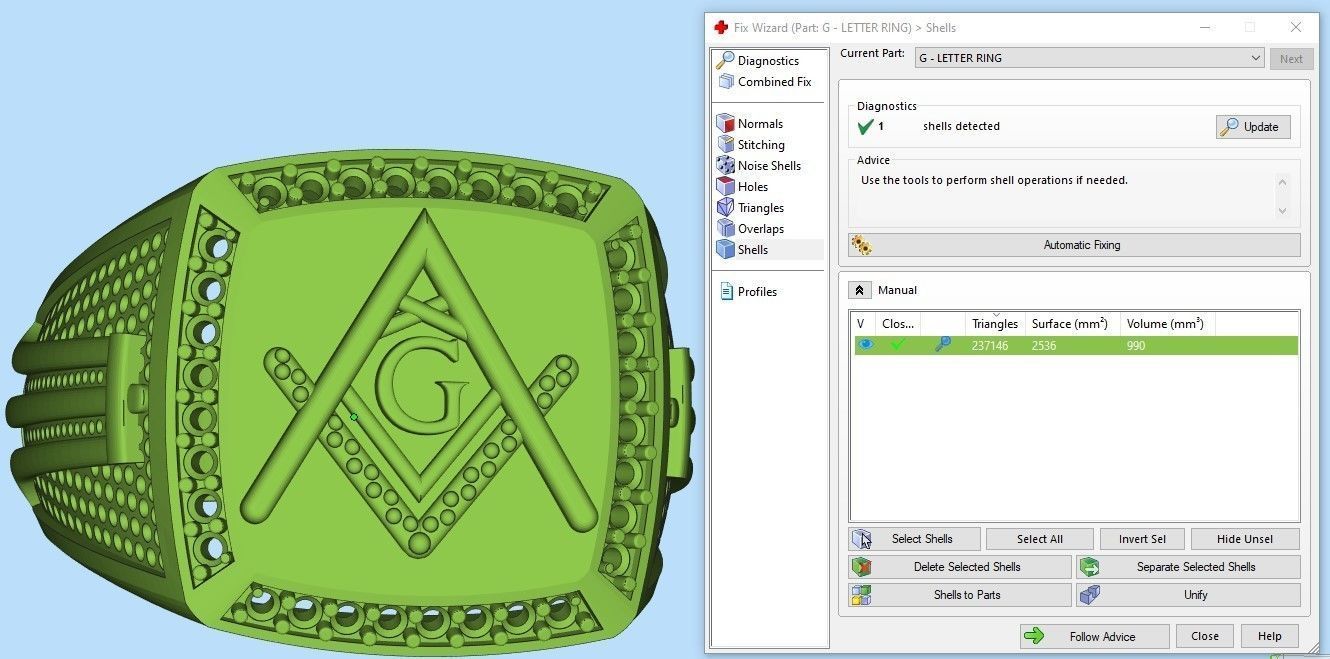Viewport: 1330px width, 659px height.
Task: Click the Update diagnostics button
Action: [x=1253, y=127]
